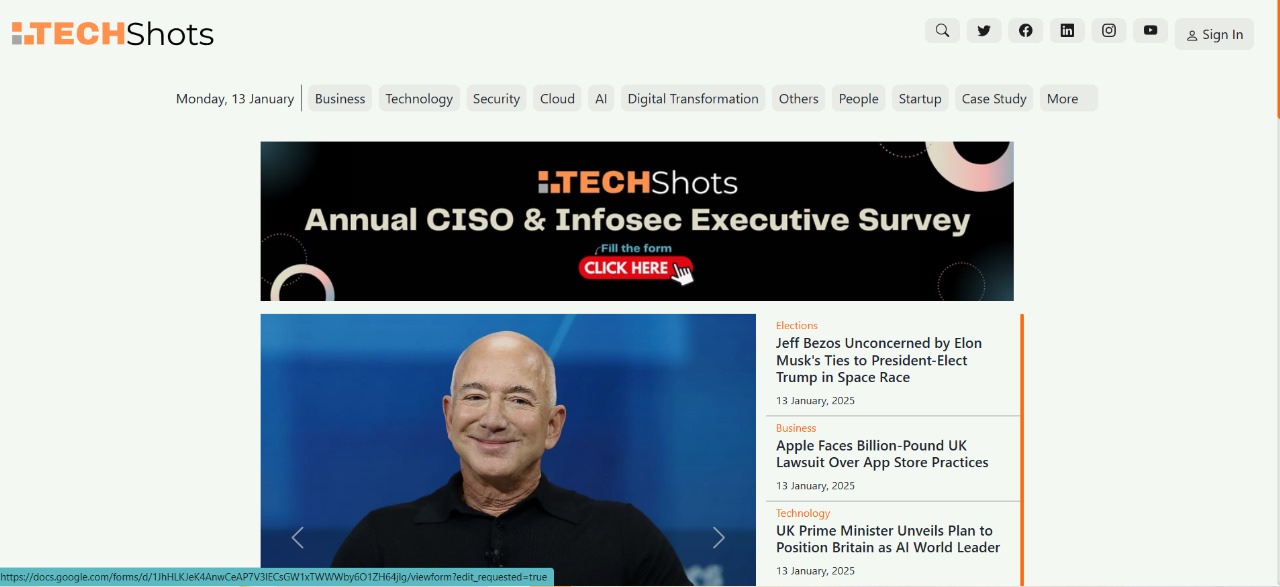Go to the next slide with the right arrow
Image resolution: width=1280 pixels, height=587 pixels.
point(718,538)
